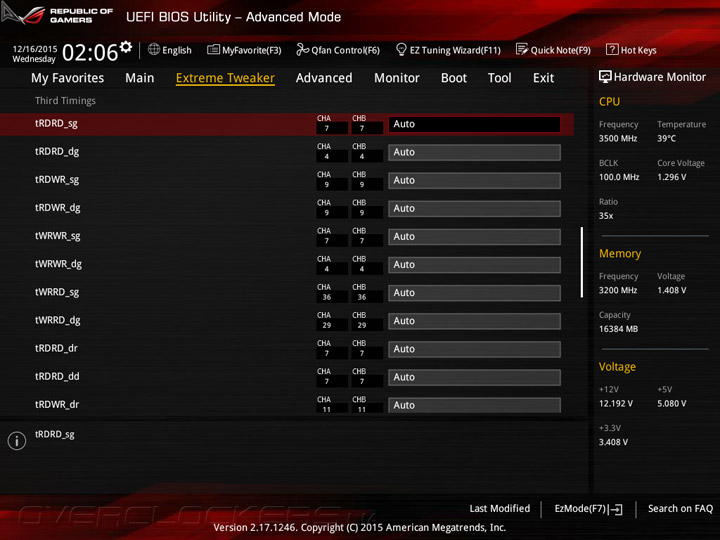Click Search on FAQ link
720x540 pixels.
[681, 509]
